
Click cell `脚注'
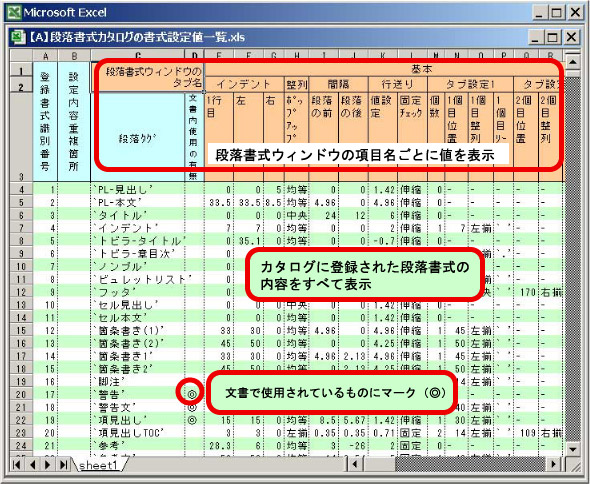click(138, 382)
